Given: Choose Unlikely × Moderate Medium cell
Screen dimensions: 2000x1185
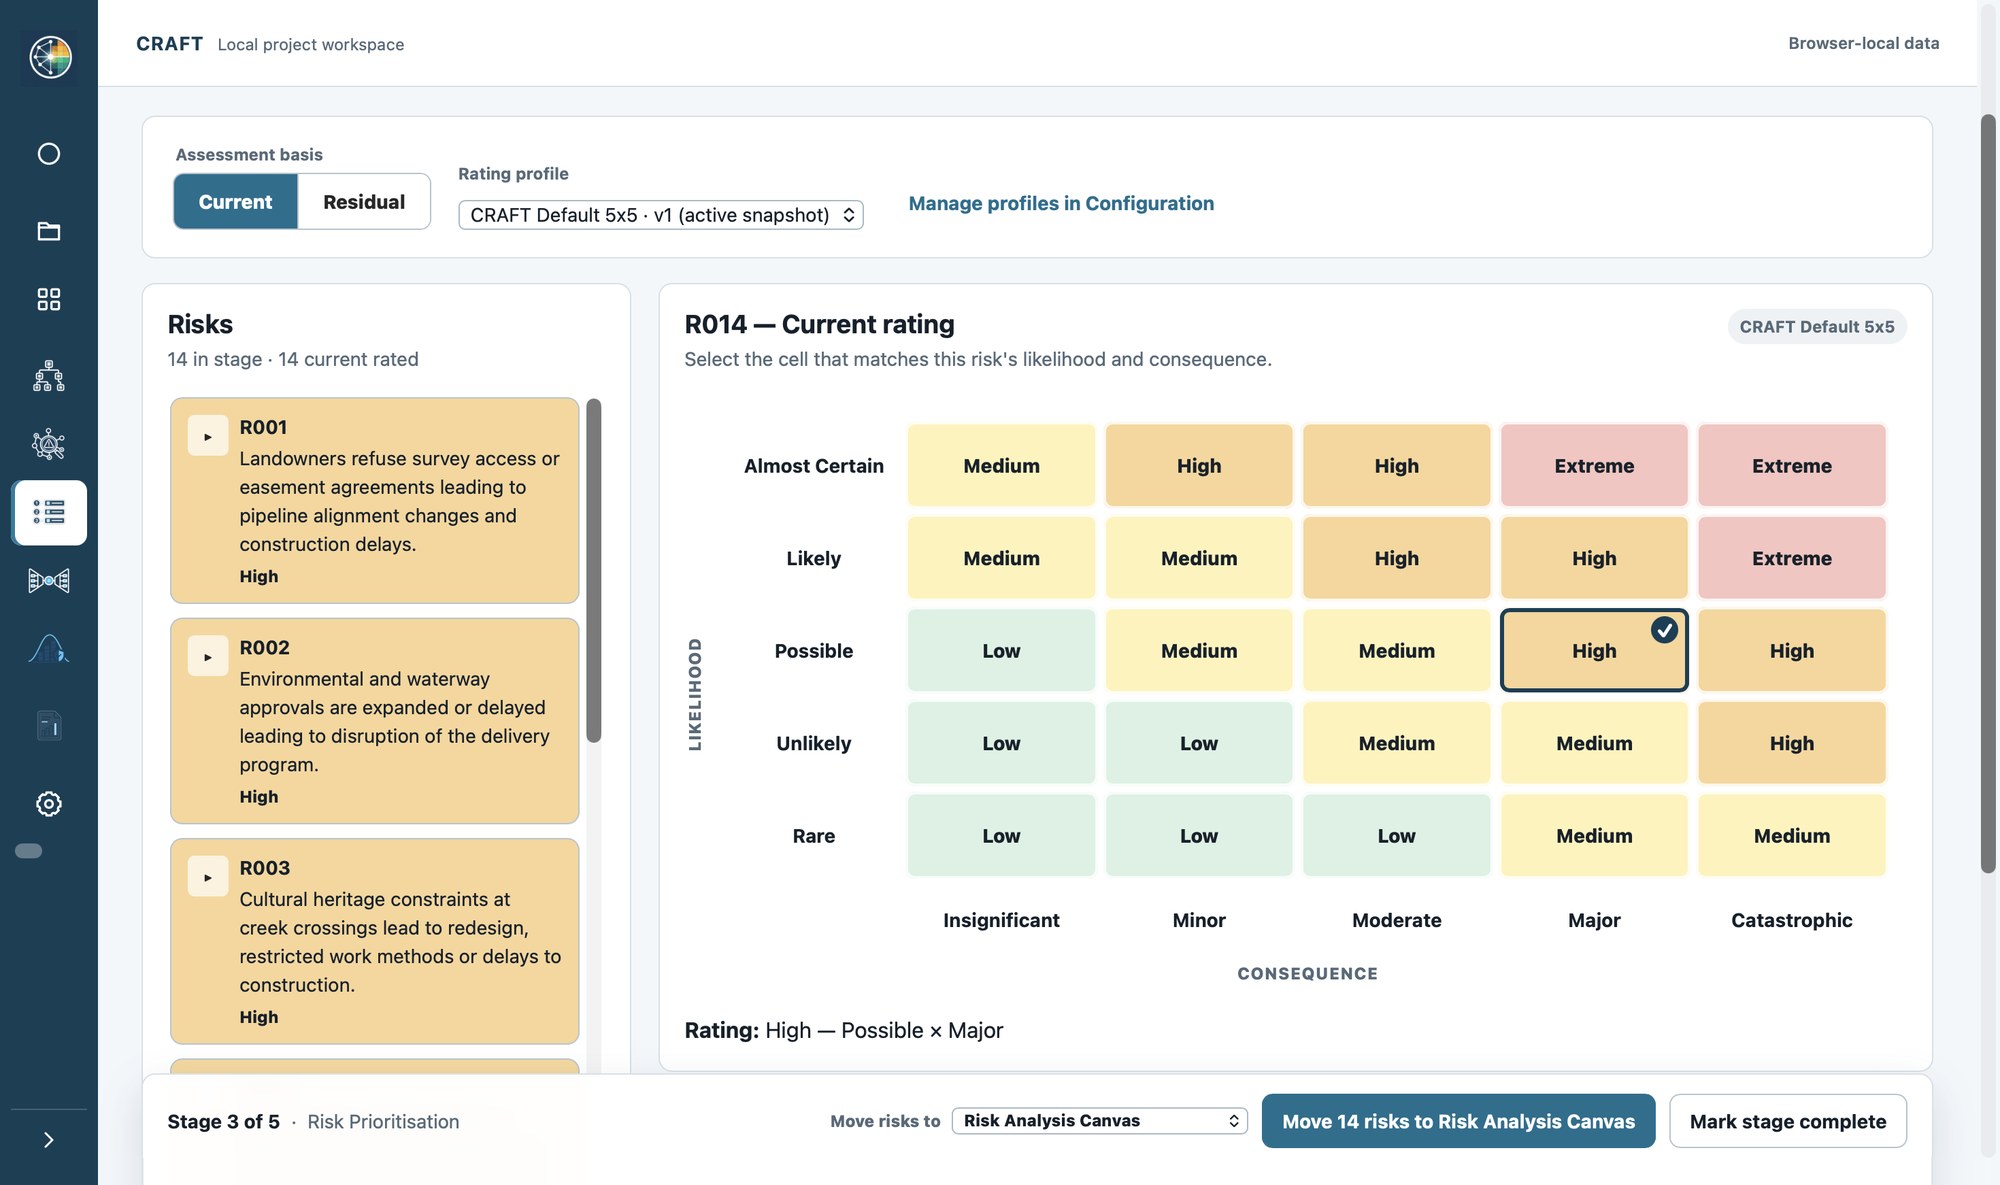Looking at the screenshot, I should [x=1397, y=743].
